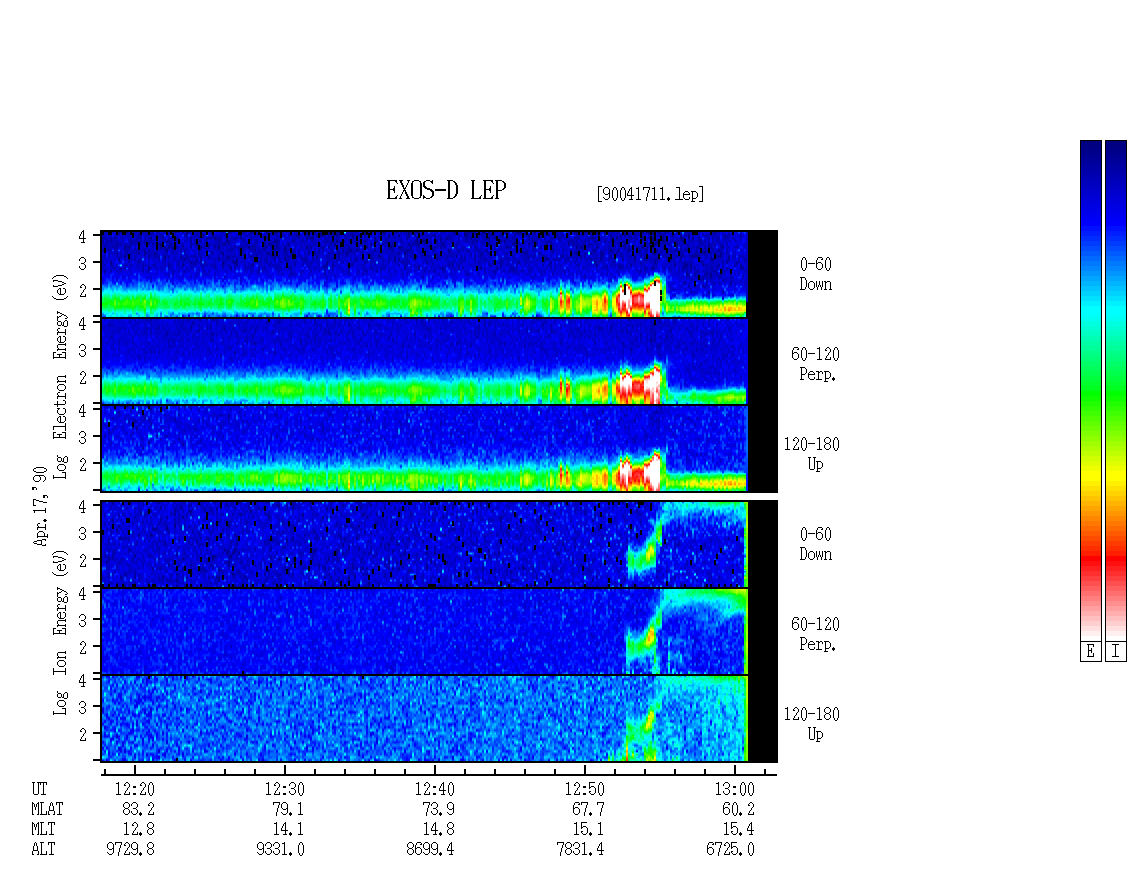Click the ALT value 8699.4

430,850
